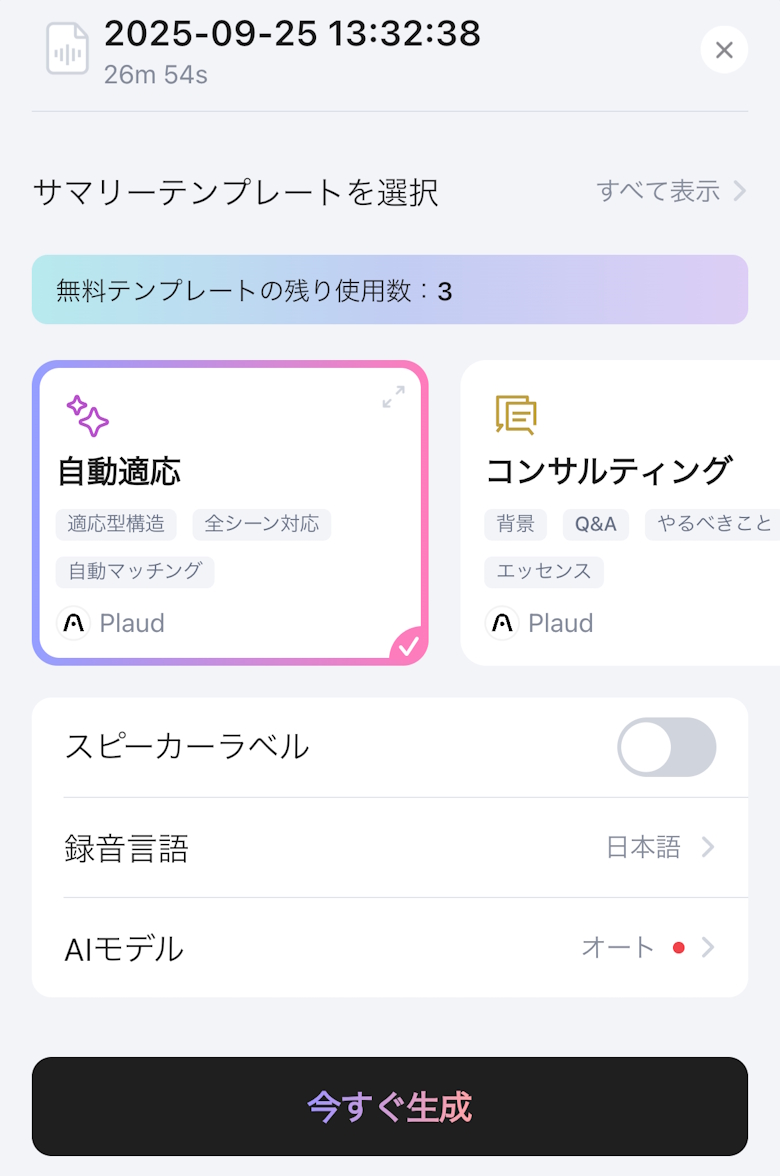Image resolution: width=780 pixels, height=1176 pixels.
Task: Open the AIモデル selection row
Action: click(x=390, y=947)
